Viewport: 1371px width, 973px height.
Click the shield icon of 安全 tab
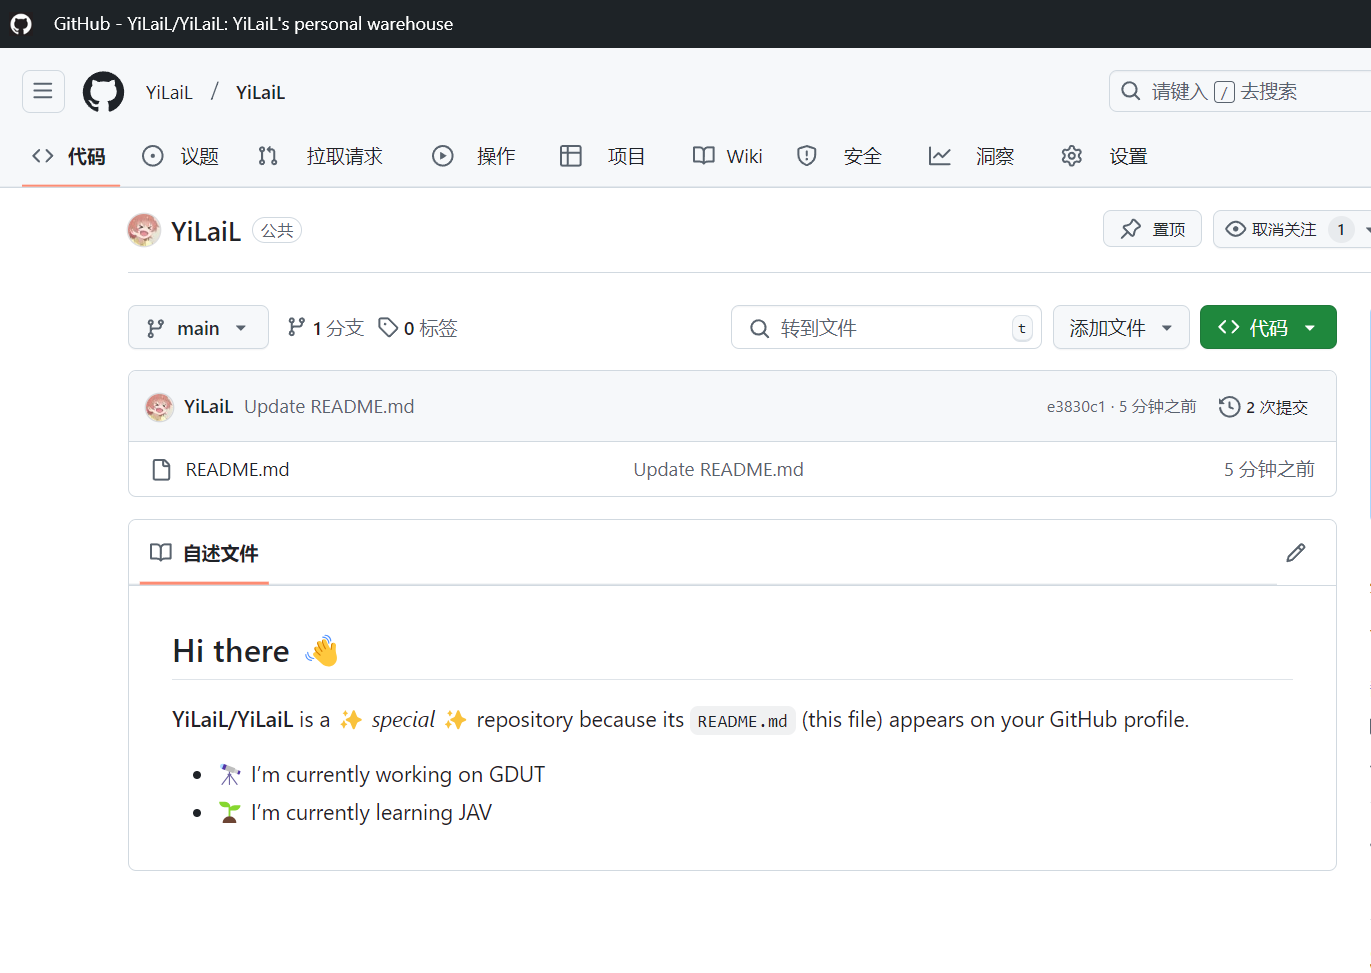click(806, 156)
